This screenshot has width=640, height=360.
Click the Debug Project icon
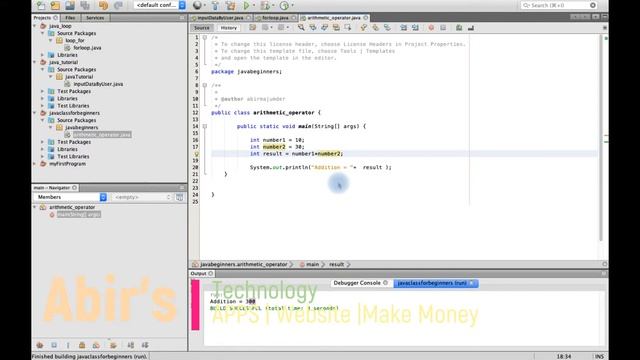click(x=265, y=5)
